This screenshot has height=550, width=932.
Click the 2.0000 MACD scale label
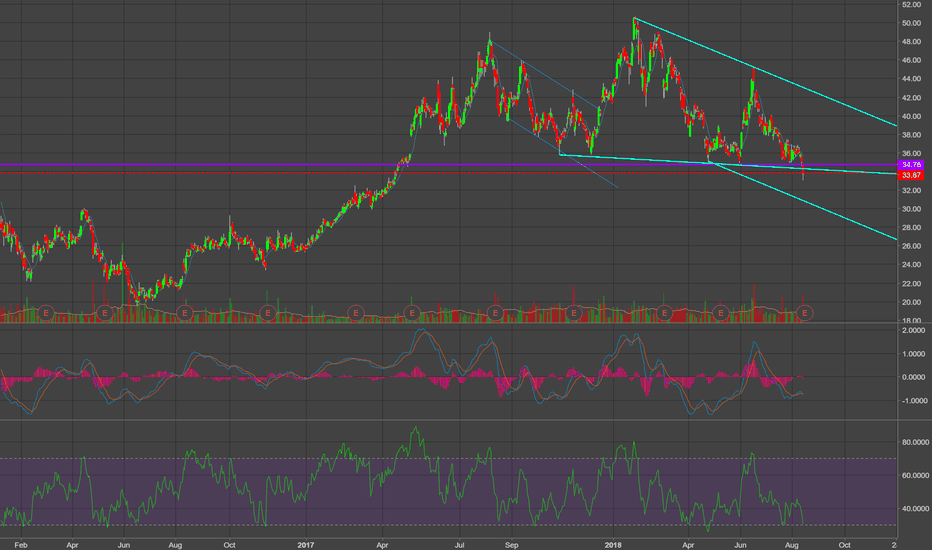(914, 331)
